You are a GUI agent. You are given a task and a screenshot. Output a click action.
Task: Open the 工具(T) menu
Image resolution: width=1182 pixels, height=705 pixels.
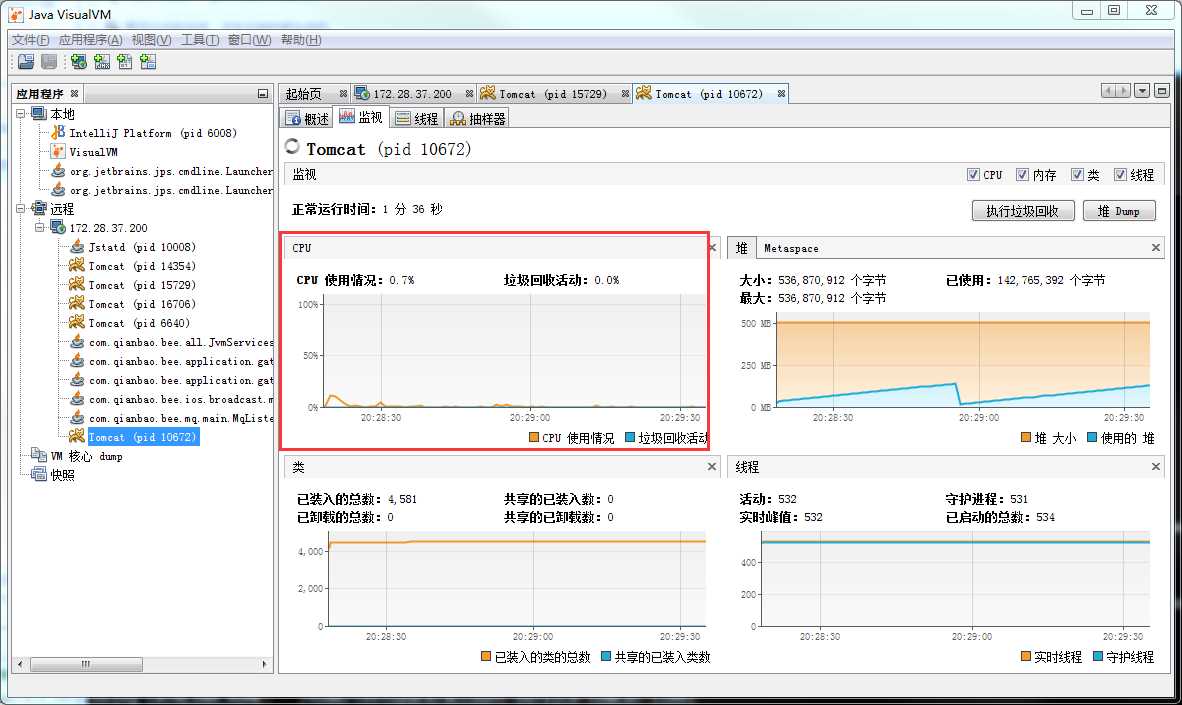(x=200, y=39)
